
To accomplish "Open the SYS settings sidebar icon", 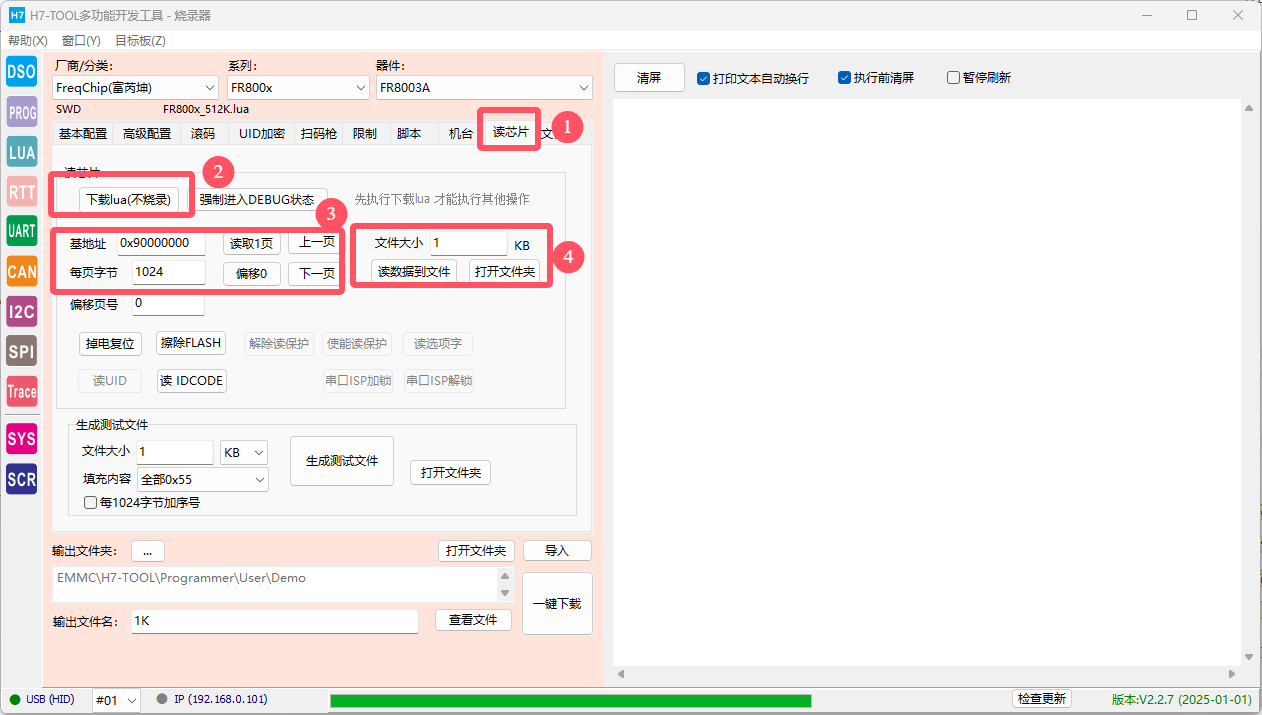I will 21,438.
